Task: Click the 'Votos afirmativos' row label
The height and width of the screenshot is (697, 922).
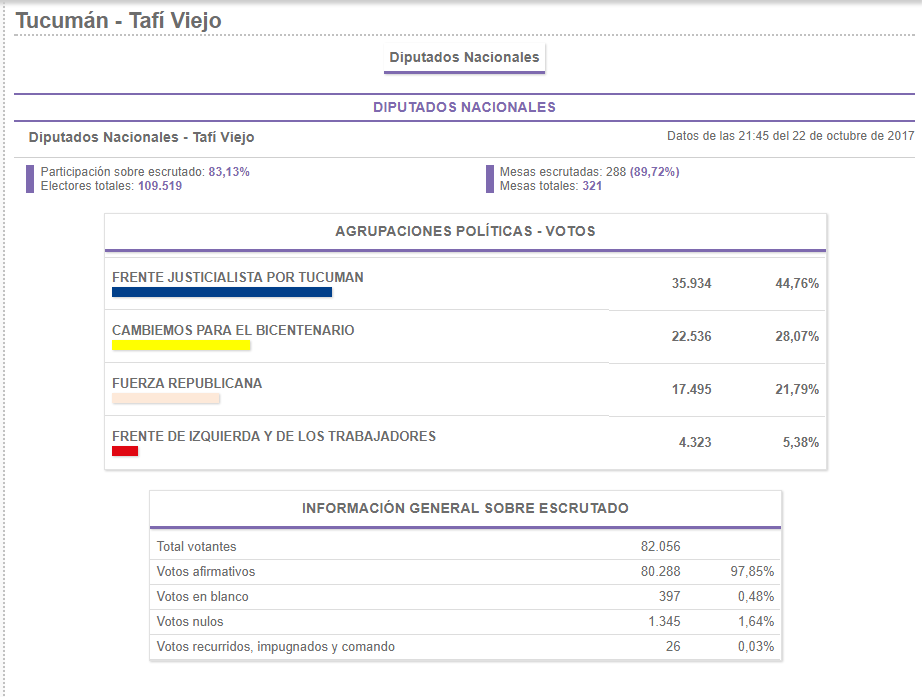Action: pyautogui.click(x=206, y=571)
